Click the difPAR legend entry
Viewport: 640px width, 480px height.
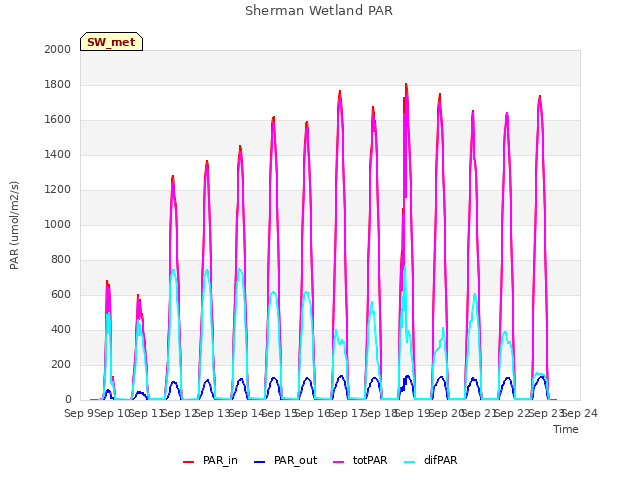(431, 460)
